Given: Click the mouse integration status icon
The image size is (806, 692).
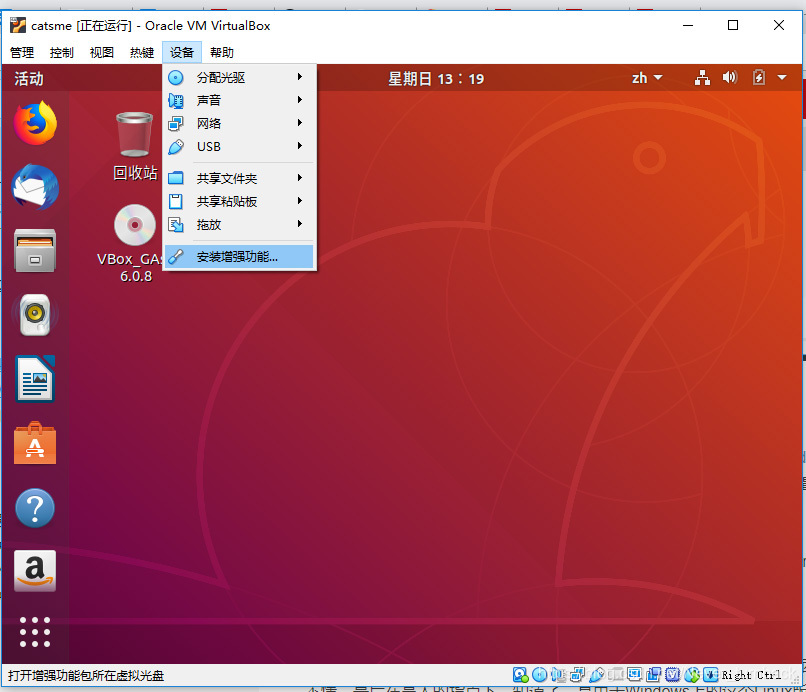Looking at the screenshot, I should pos(691,675).
